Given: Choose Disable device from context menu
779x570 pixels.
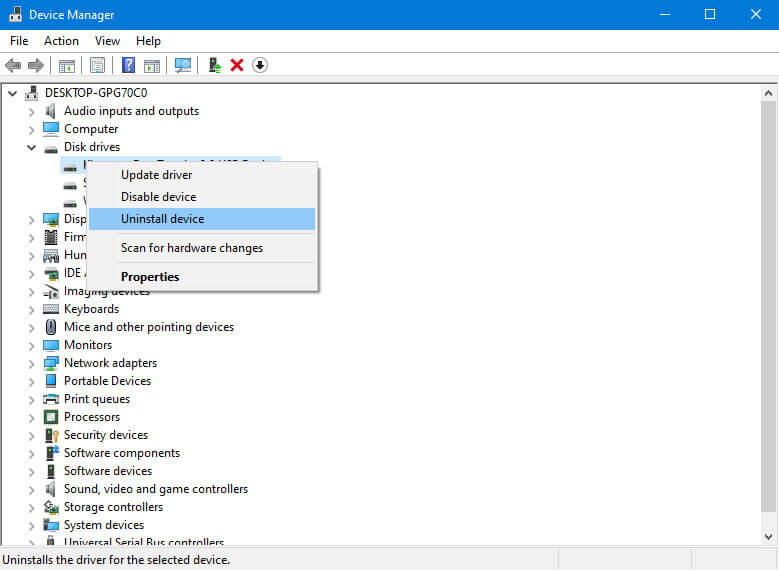Looking at the screenshot, I should click(202, 197).
